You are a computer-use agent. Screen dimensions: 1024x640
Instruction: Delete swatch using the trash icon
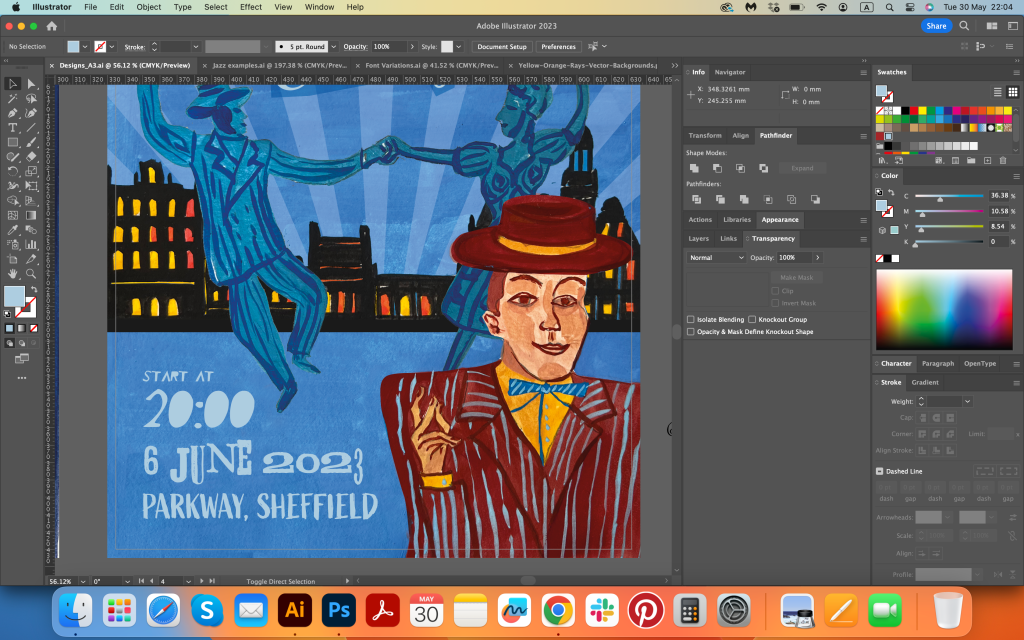[x=1005, y=159]
